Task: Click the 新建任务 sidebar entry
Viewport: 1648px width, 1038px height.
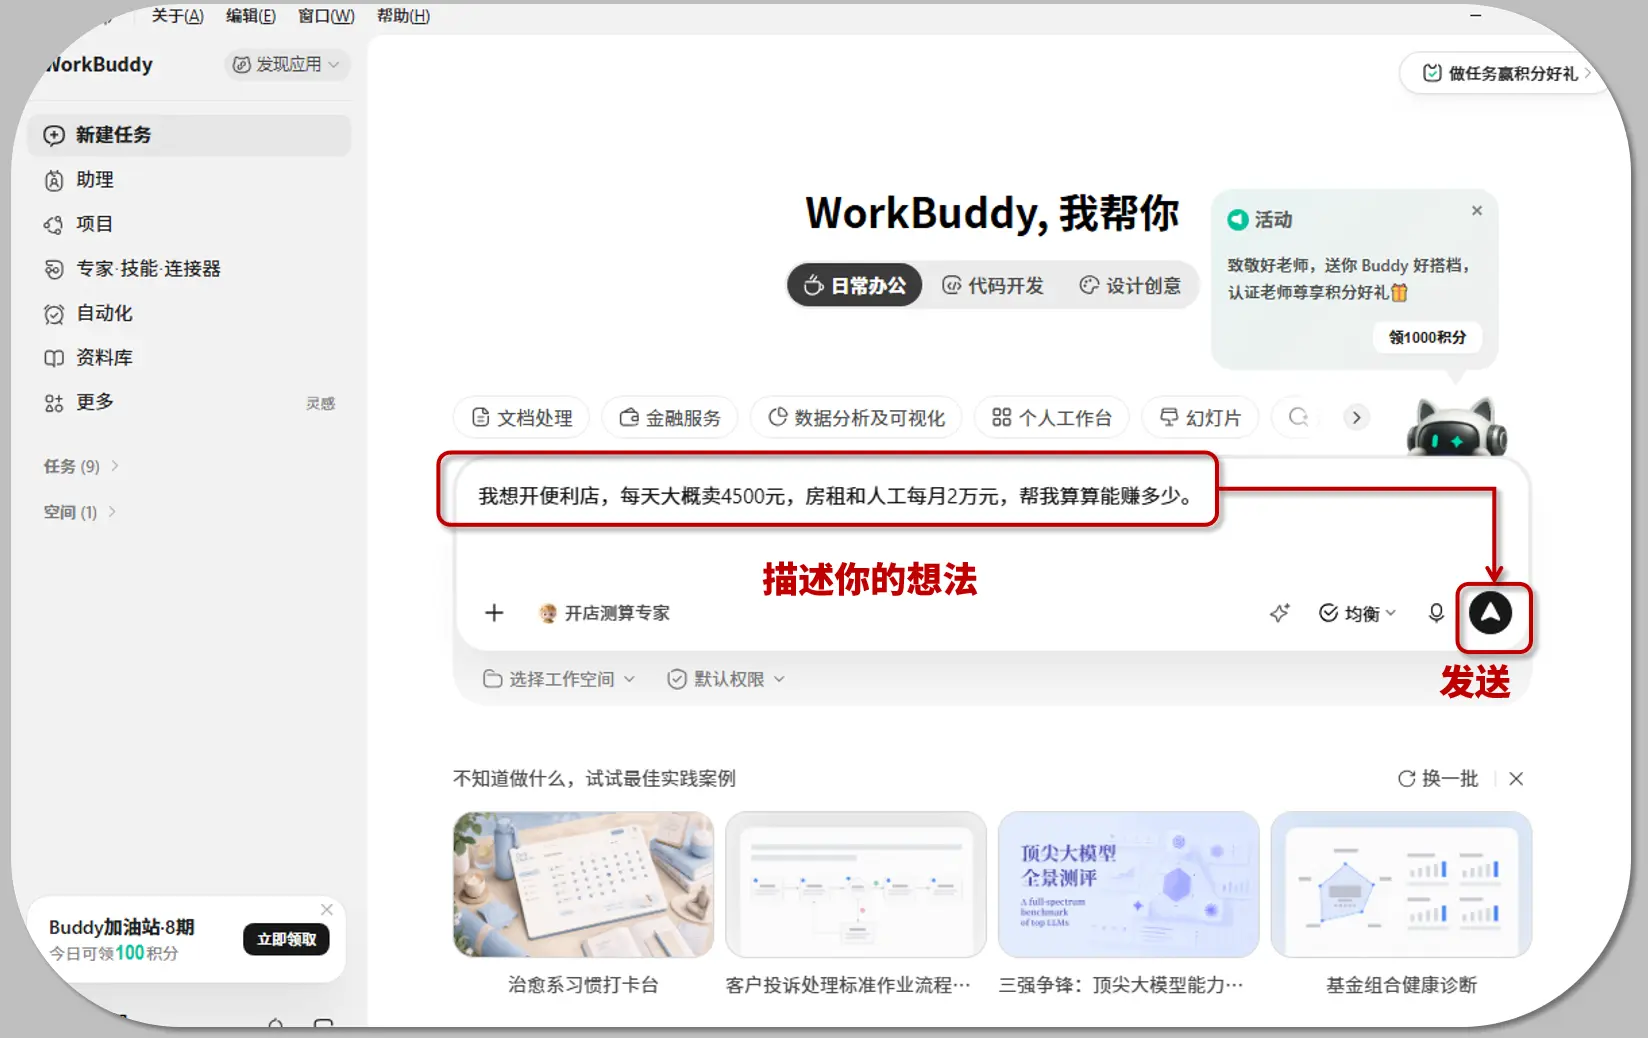Action: coord(190,135)
